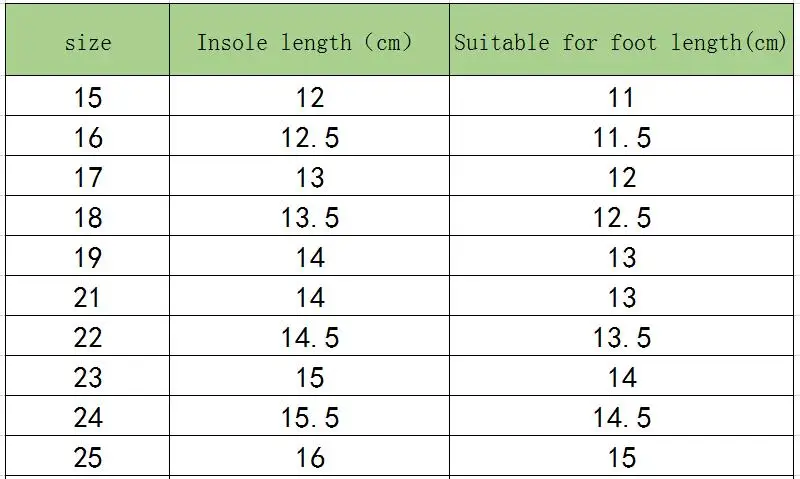Click the "size" column header

tap(88, 42)
